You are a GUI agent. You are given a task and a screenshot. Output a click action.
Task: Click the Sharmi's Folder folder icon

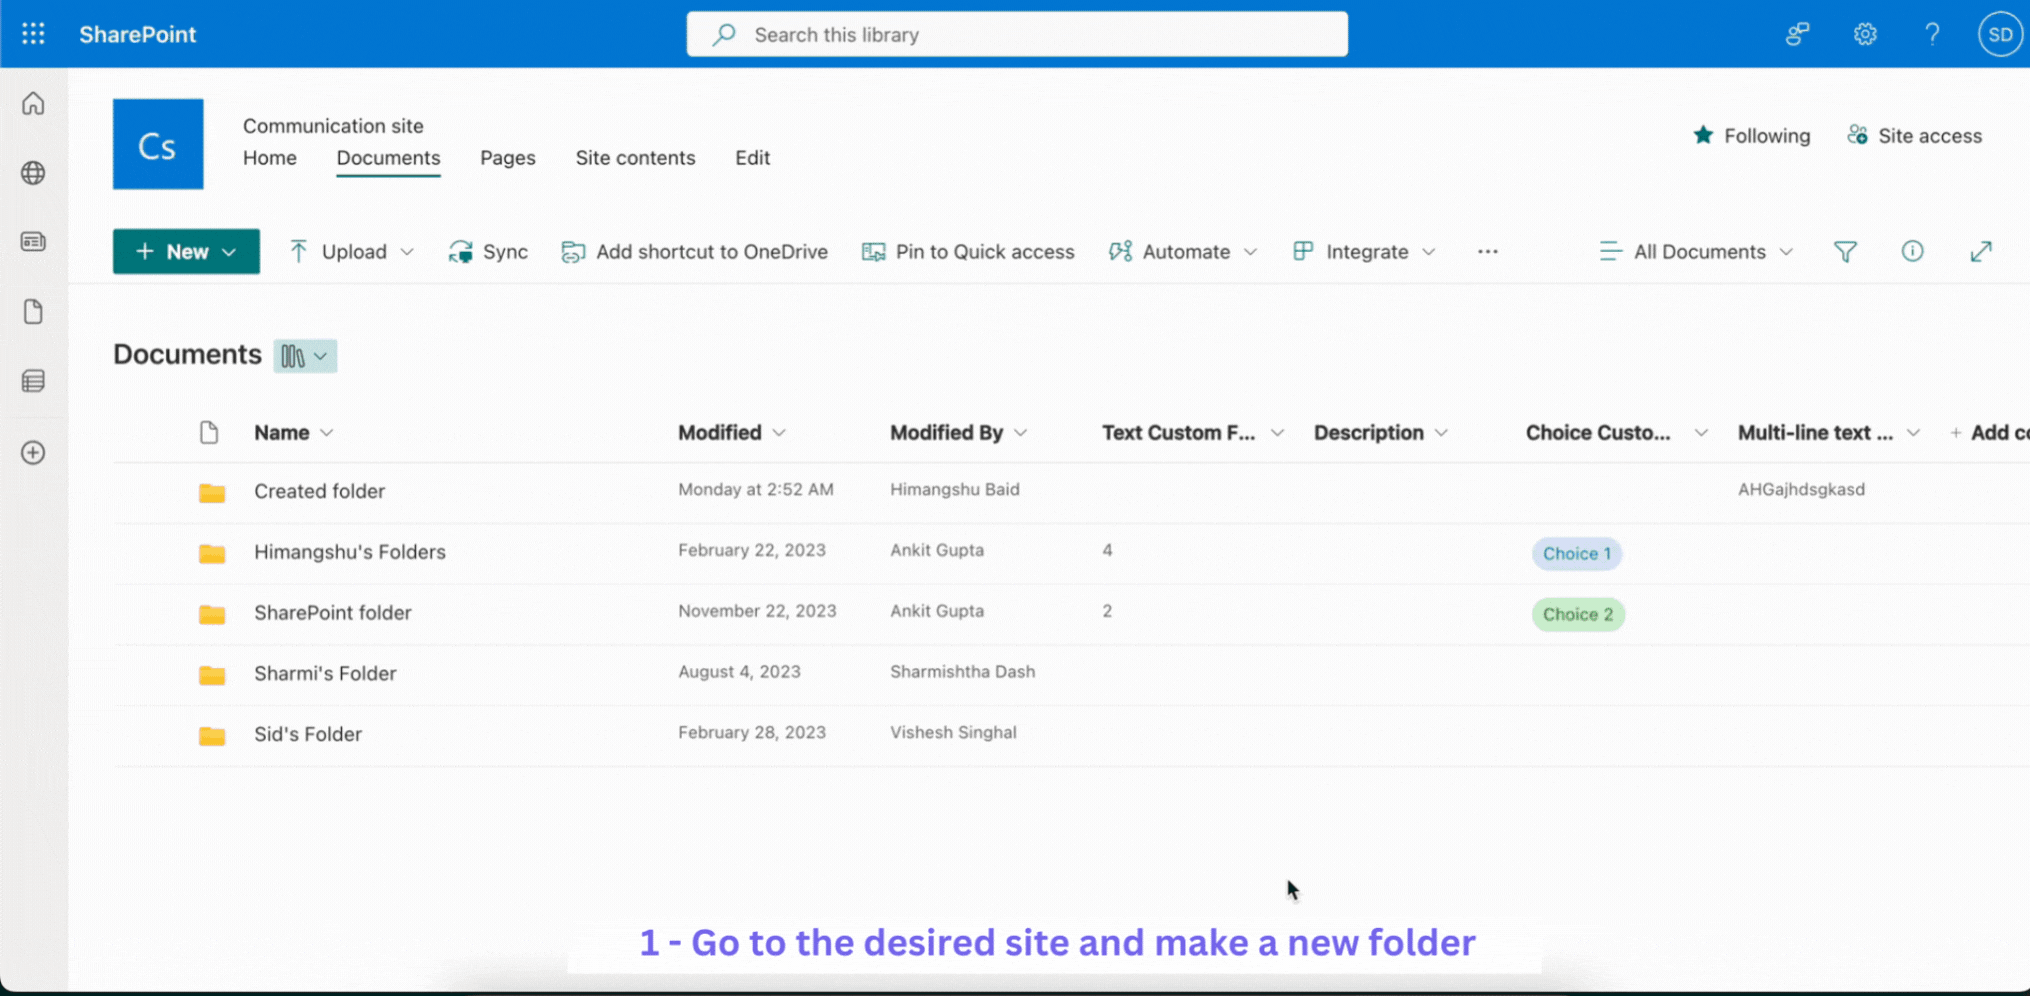click(x=212, y=675)
